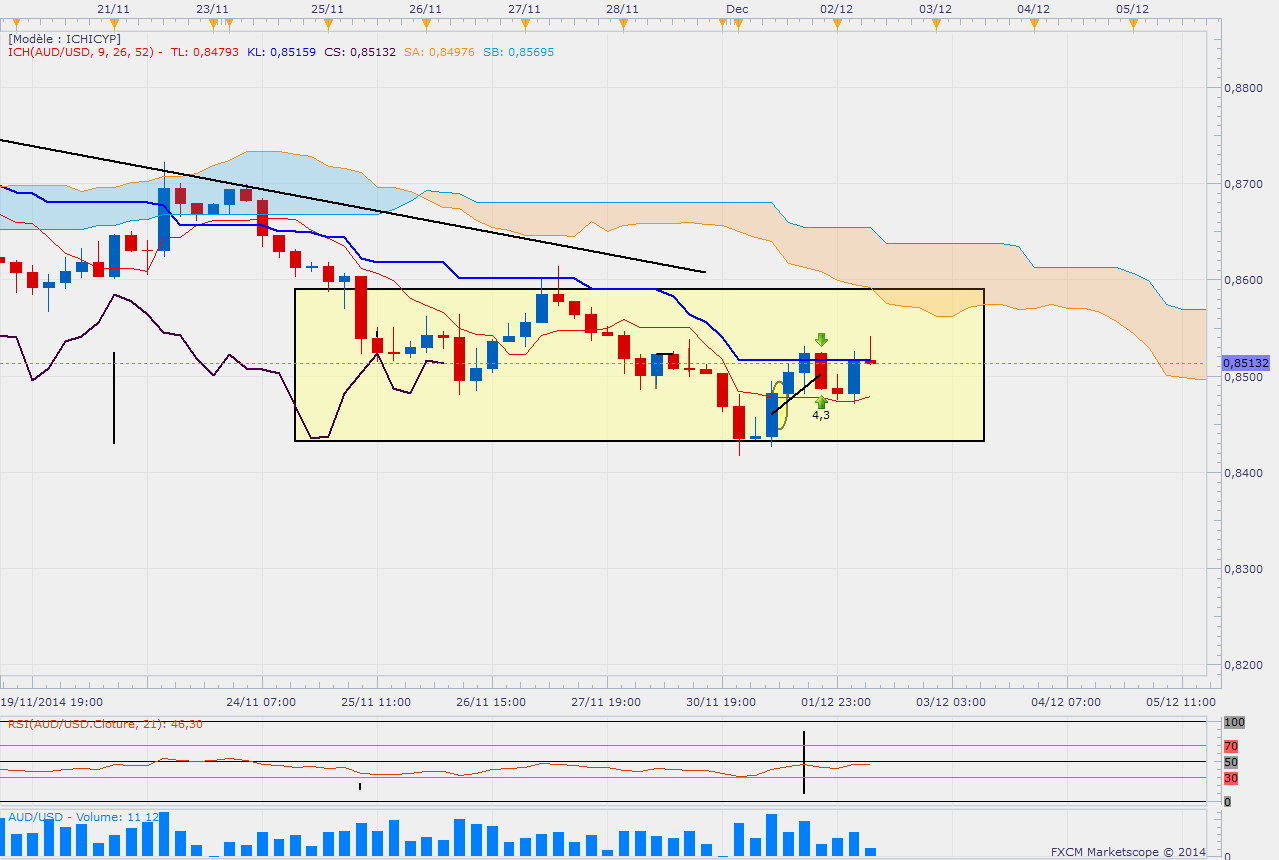
Task: Click the RSI 70 overbought level label
Action: click(x=1231, y=746)
